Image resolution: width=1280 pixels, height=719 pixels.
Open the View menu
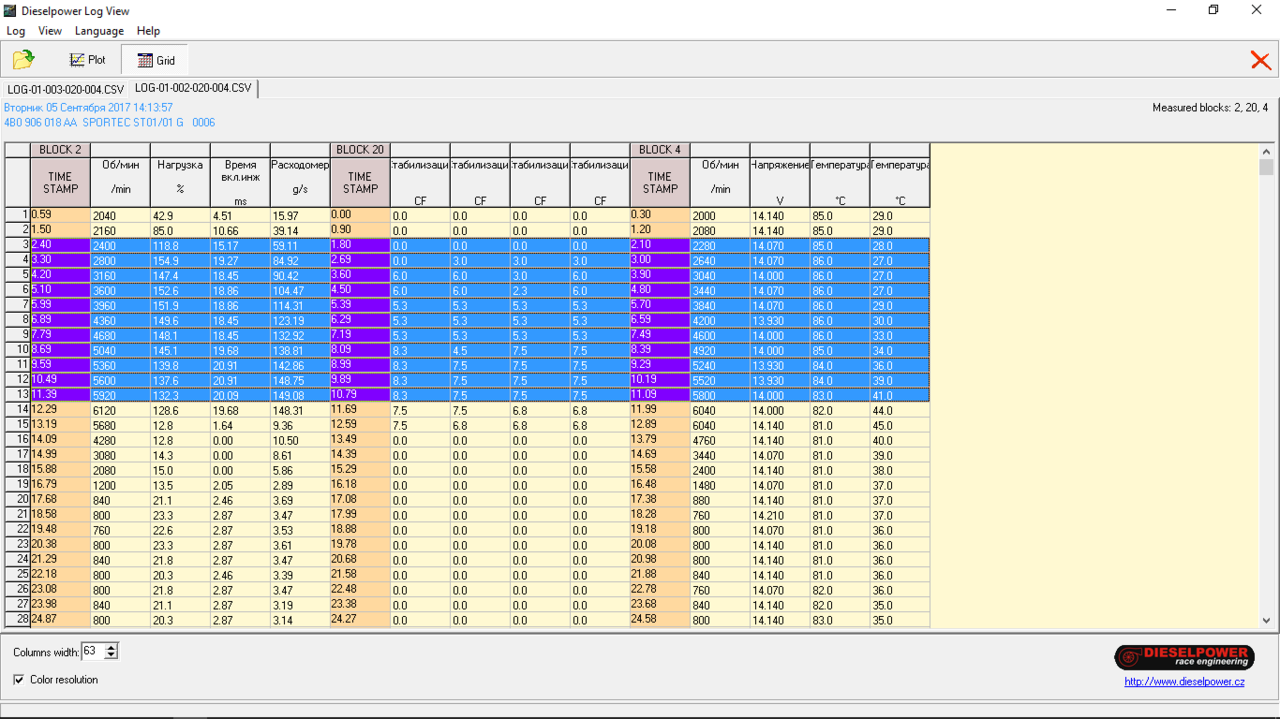[x=49, y=31]
